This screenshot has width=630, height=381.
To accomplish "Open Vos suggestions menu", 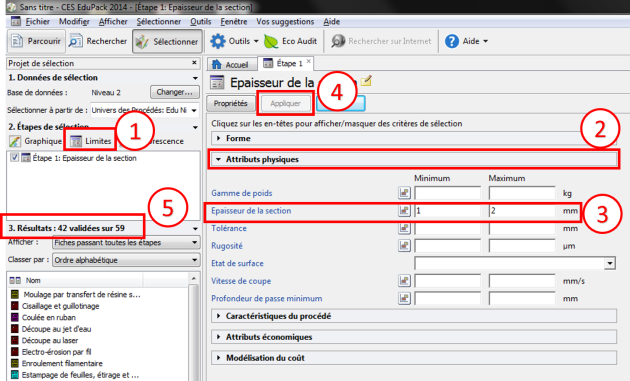I will tap(285, 22).
